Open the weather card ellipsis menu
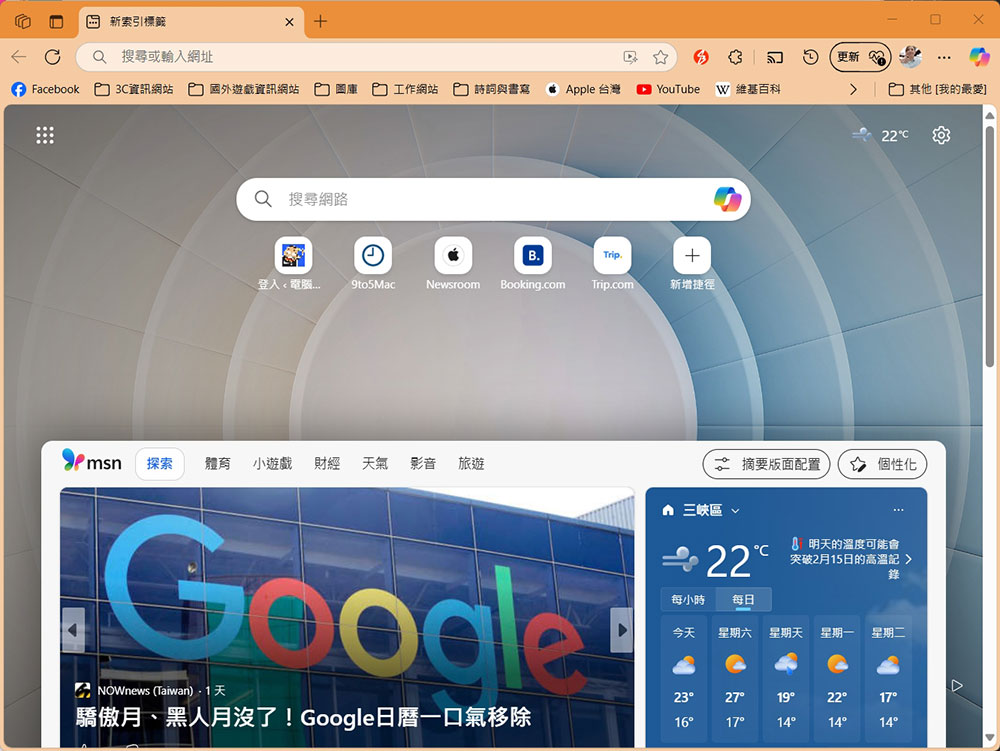Screen dimensions: 1000x751 898,510
